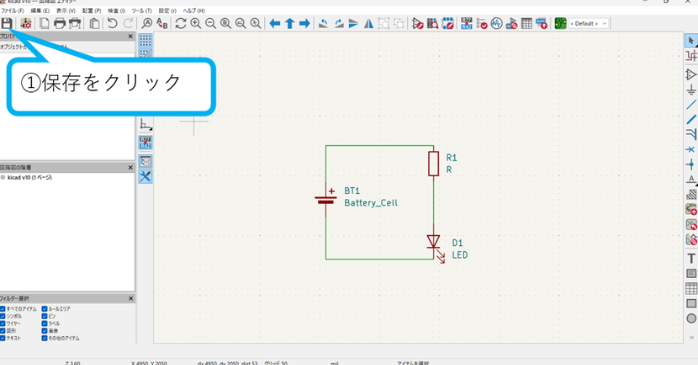Open the ツール (Tools) menu

click(x=142, y=10)
